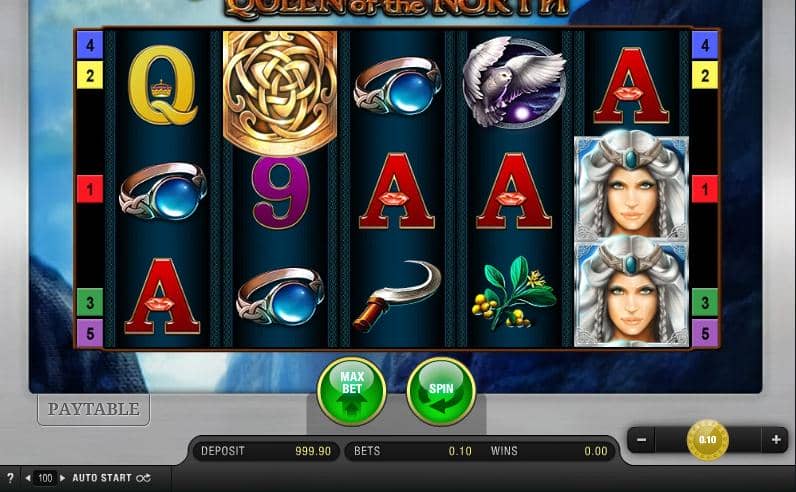Click the auto start count field showing 100
Screen dimensions: 796x492
tap(45, 478)
